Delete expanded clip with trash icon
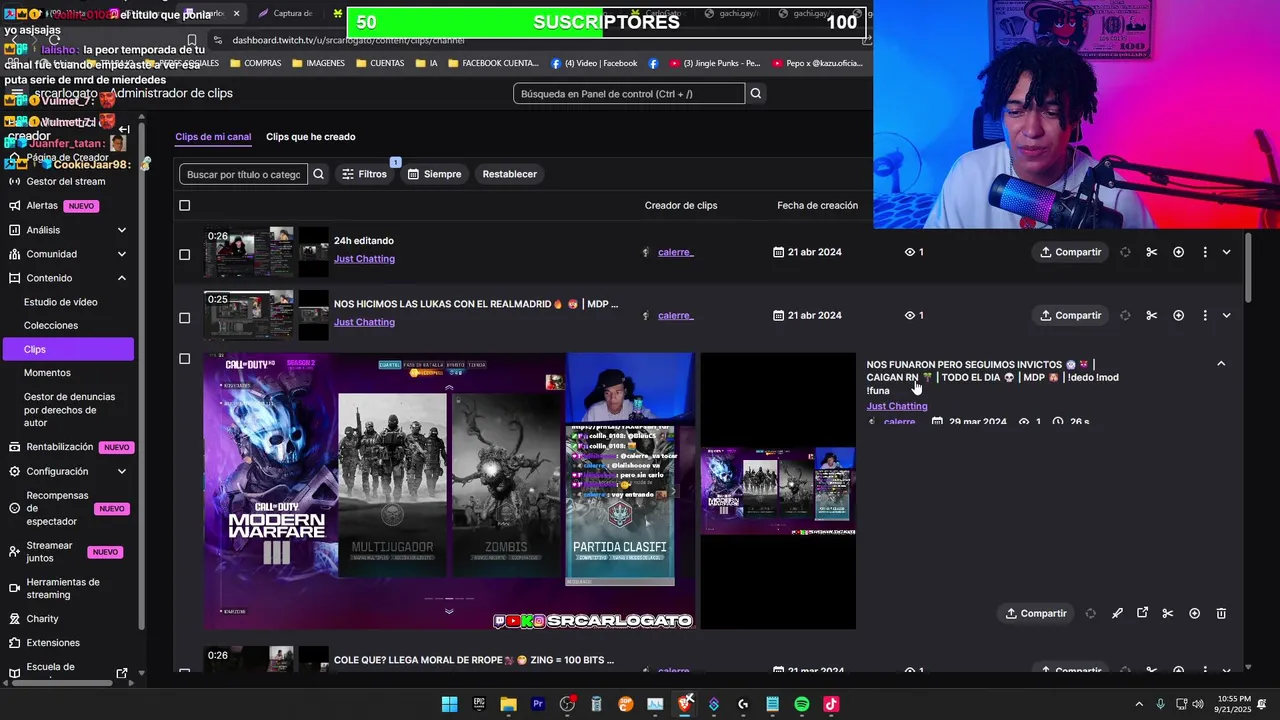This screenshot has width=1280, height=720. tap(1221, 613)
